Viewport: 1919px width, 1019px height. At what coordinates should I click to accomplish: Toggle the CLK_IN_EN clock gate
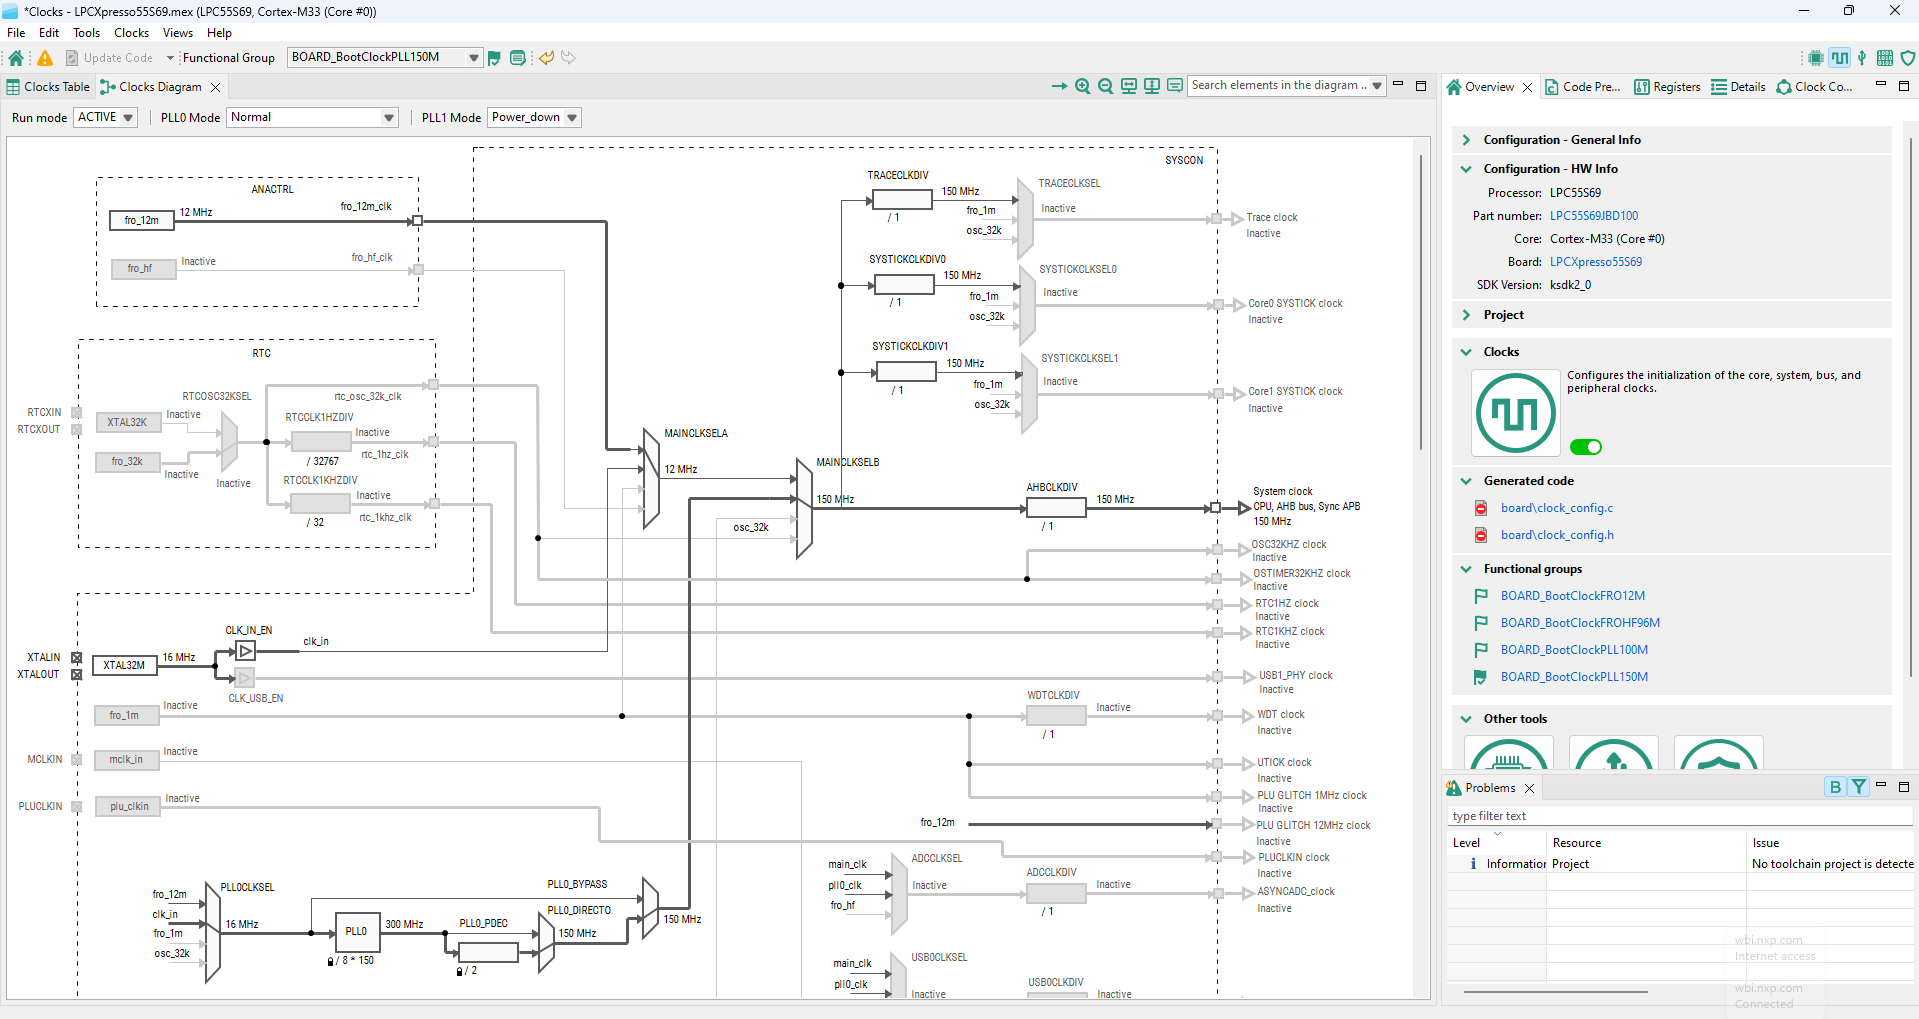pyautogui.click(x=245, y=651)
